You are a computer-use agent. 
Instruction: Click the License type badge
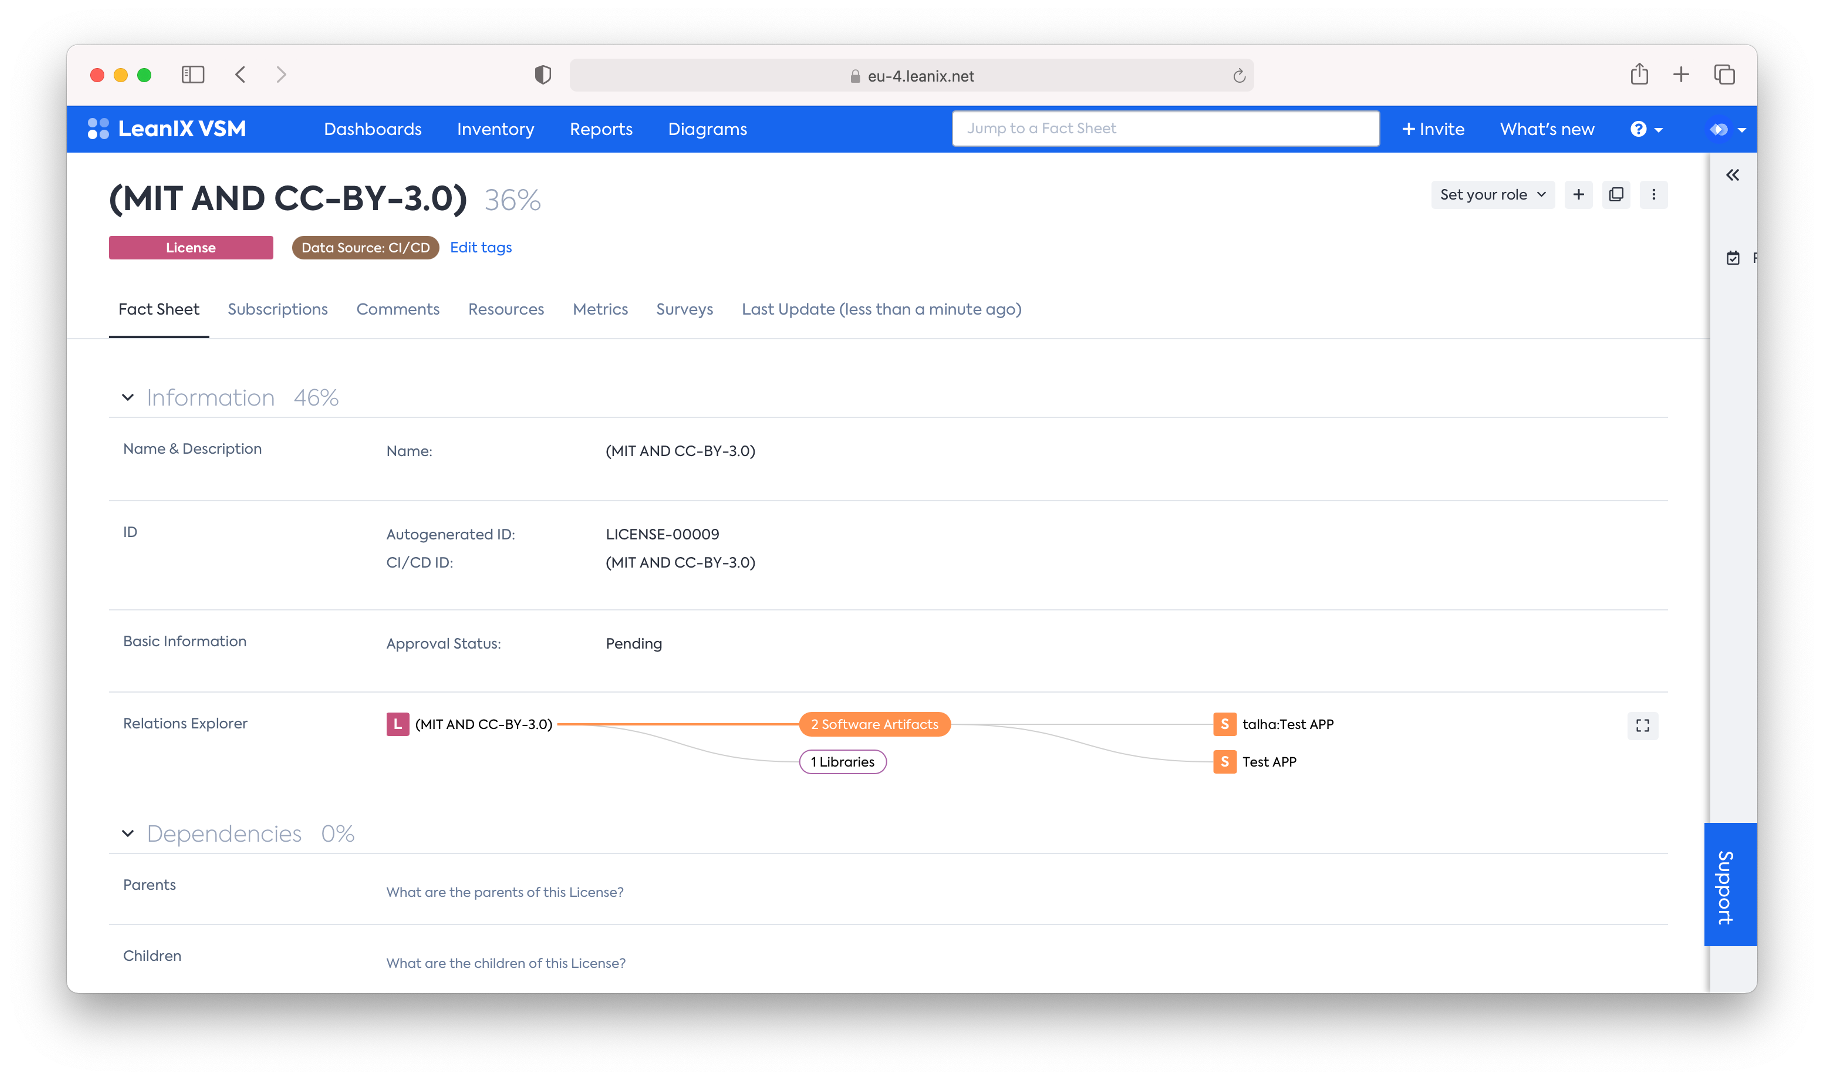191,248
